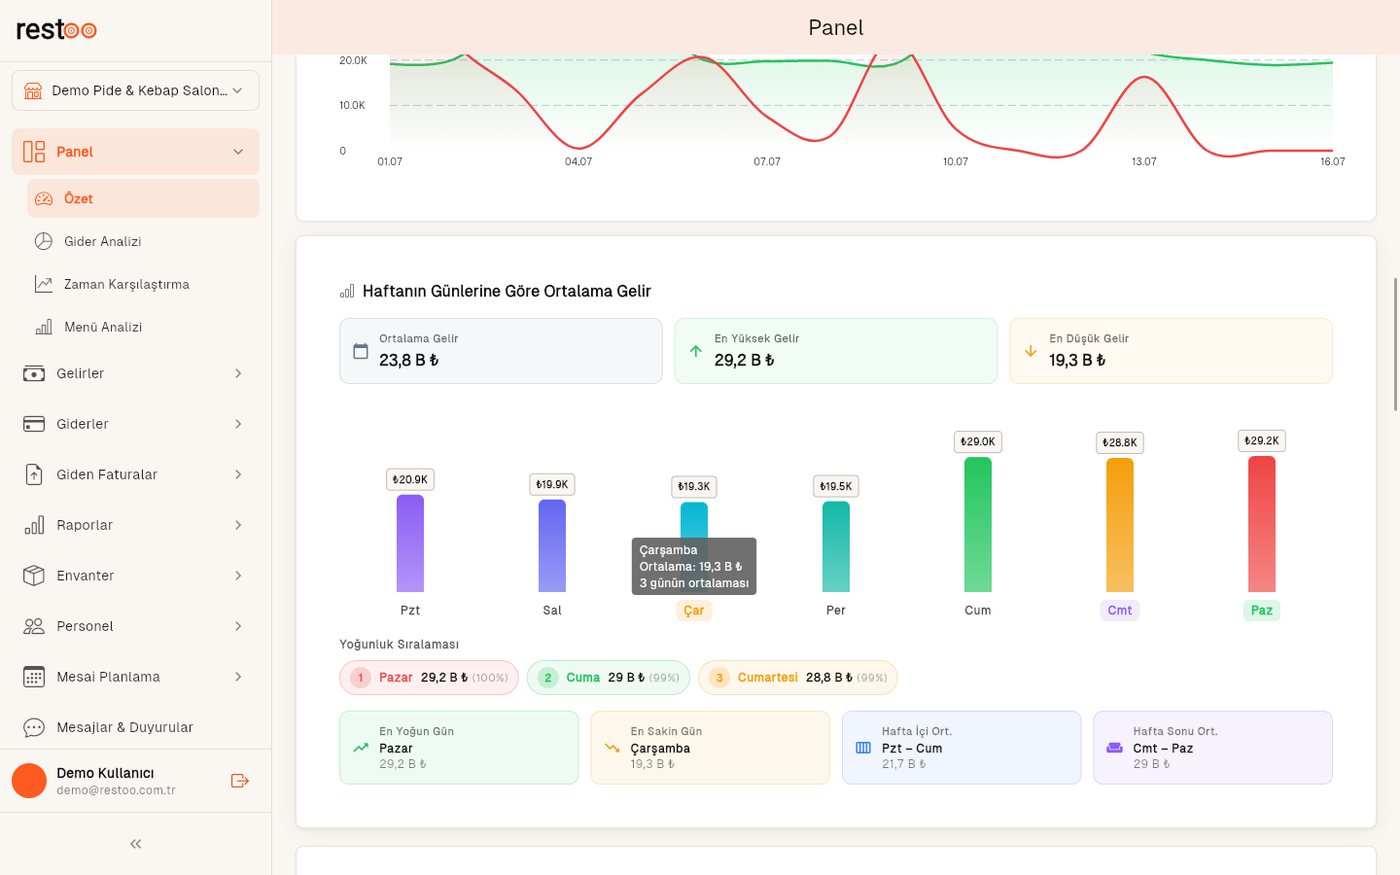Expand the Raporlar section chevron
1400x875 pixels.
pyautogui.click(x=238, y=525)
